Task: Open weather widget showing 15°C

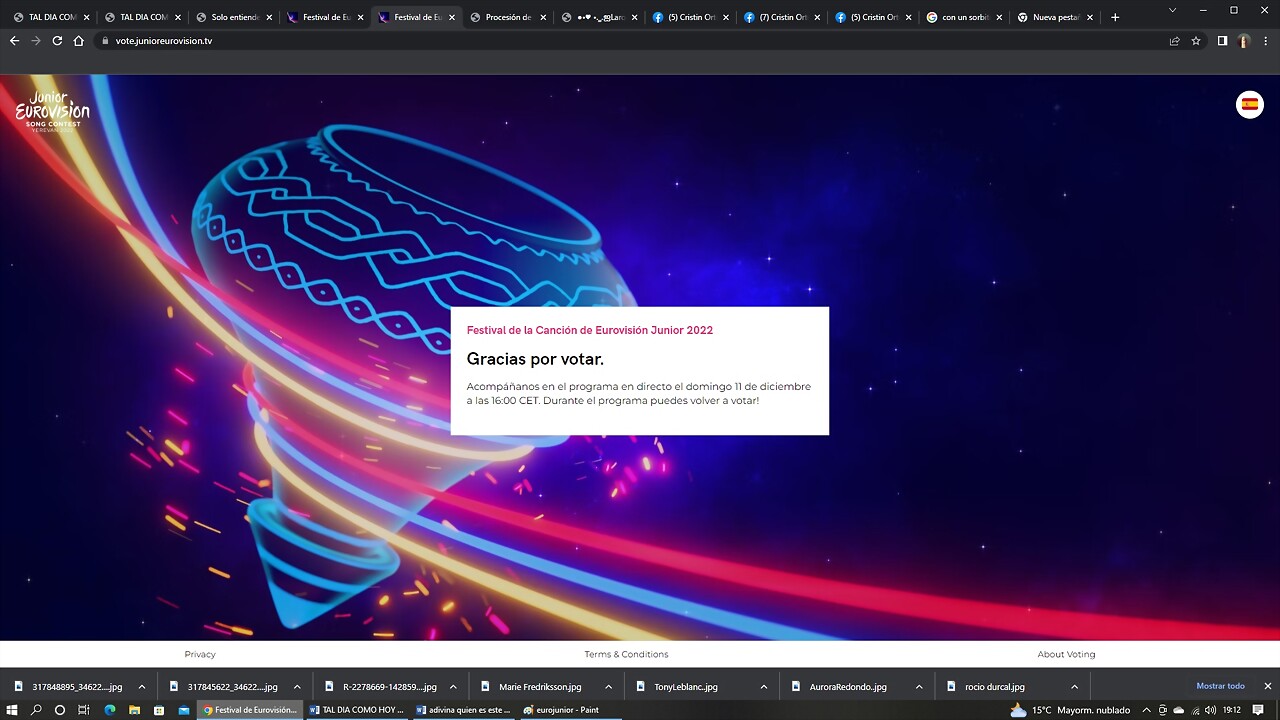Action: pos(1070,710)
